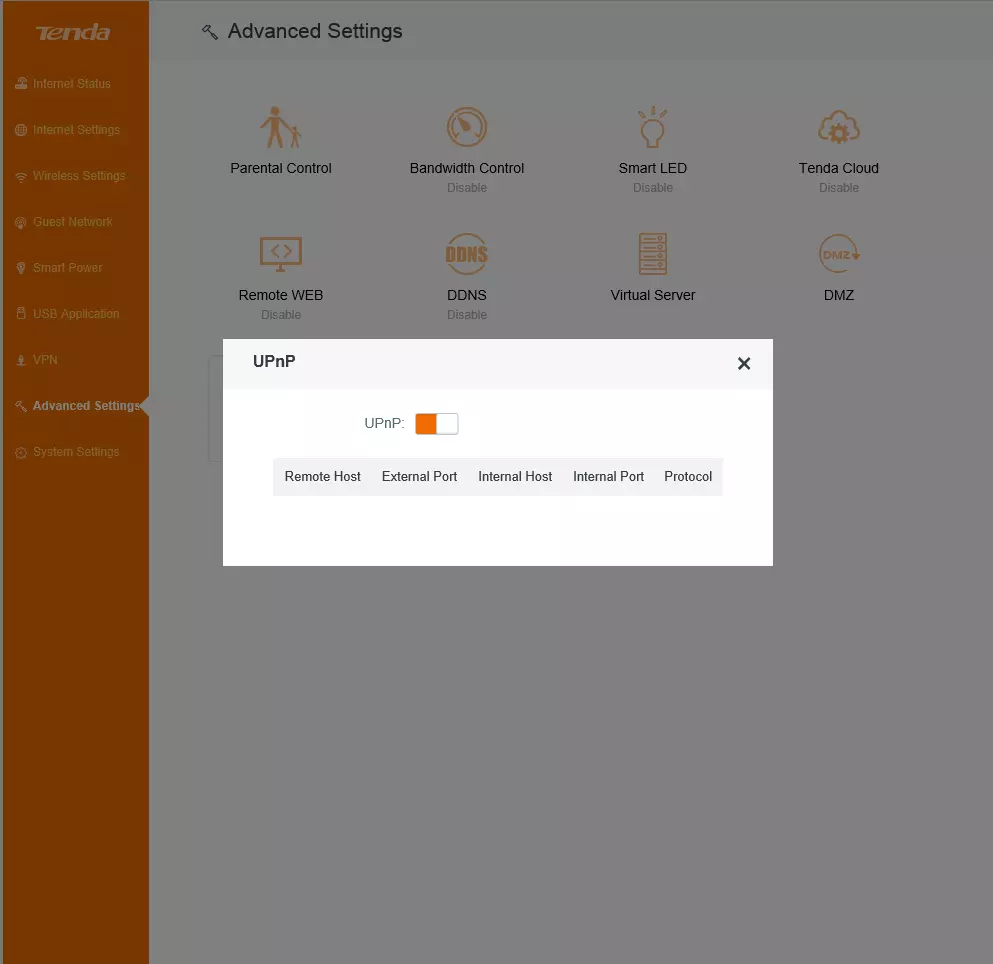This screenshot has width=993, height=964.
Task: Open the Bandwidth Control gauge icon
Action: pyautogui.click(x=467, y=127)
